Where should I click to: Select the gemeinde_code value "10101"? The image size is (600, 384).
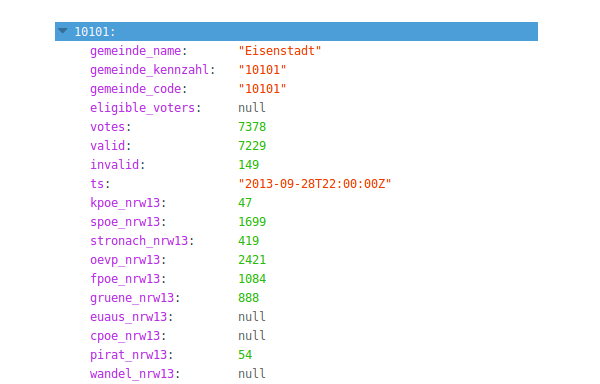(x=262, y=89)
